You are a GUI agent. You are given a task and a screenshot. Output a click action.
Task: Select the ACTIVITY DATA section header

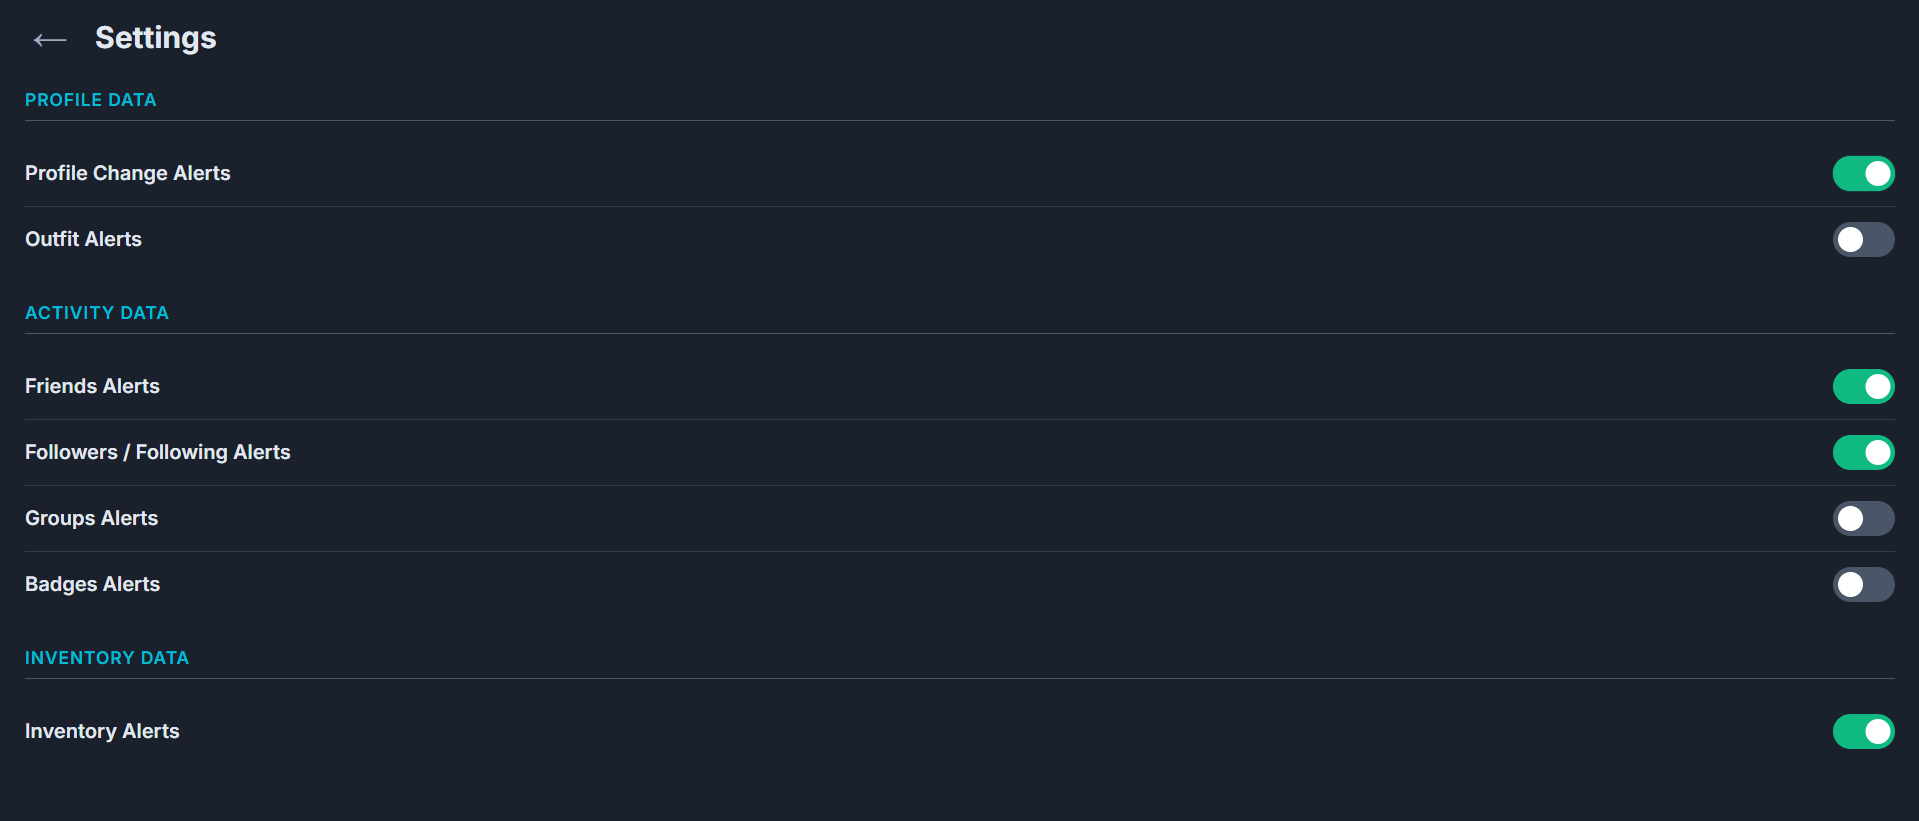pyautogui.click(x=96, y=312)
